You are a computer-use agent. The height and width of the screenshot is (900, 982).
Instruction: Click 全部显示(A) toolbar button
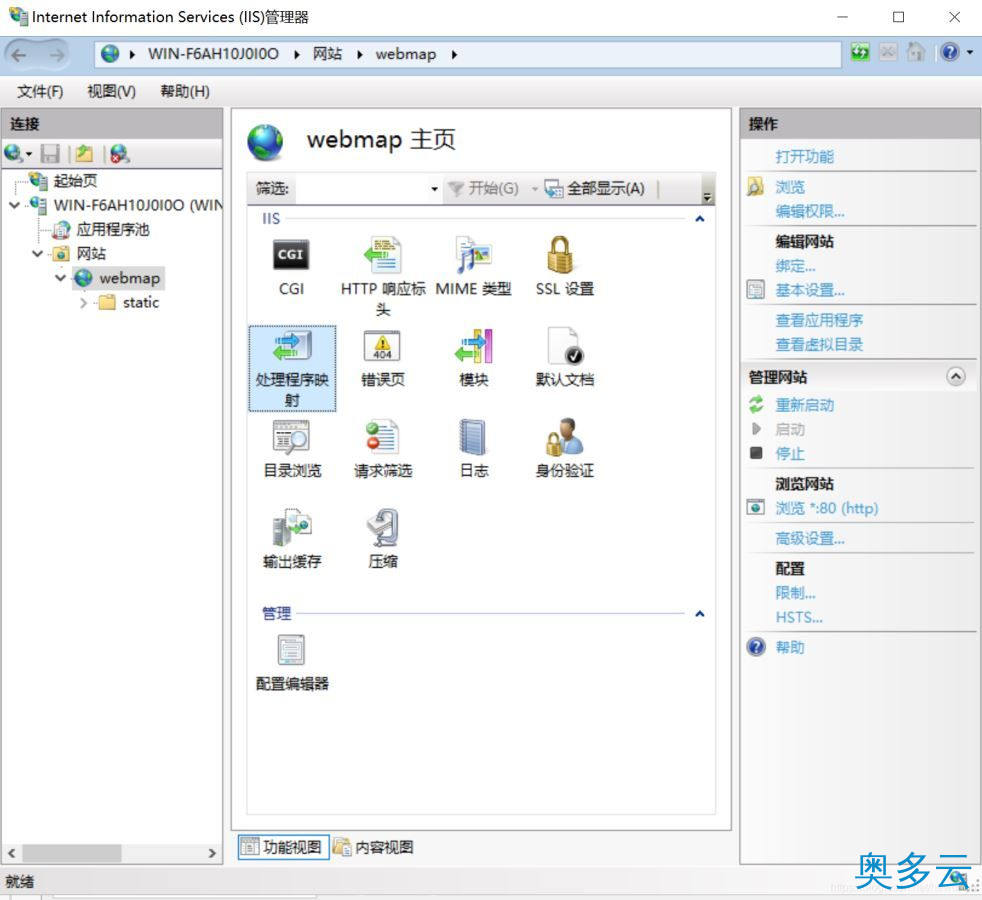[595, 189]
